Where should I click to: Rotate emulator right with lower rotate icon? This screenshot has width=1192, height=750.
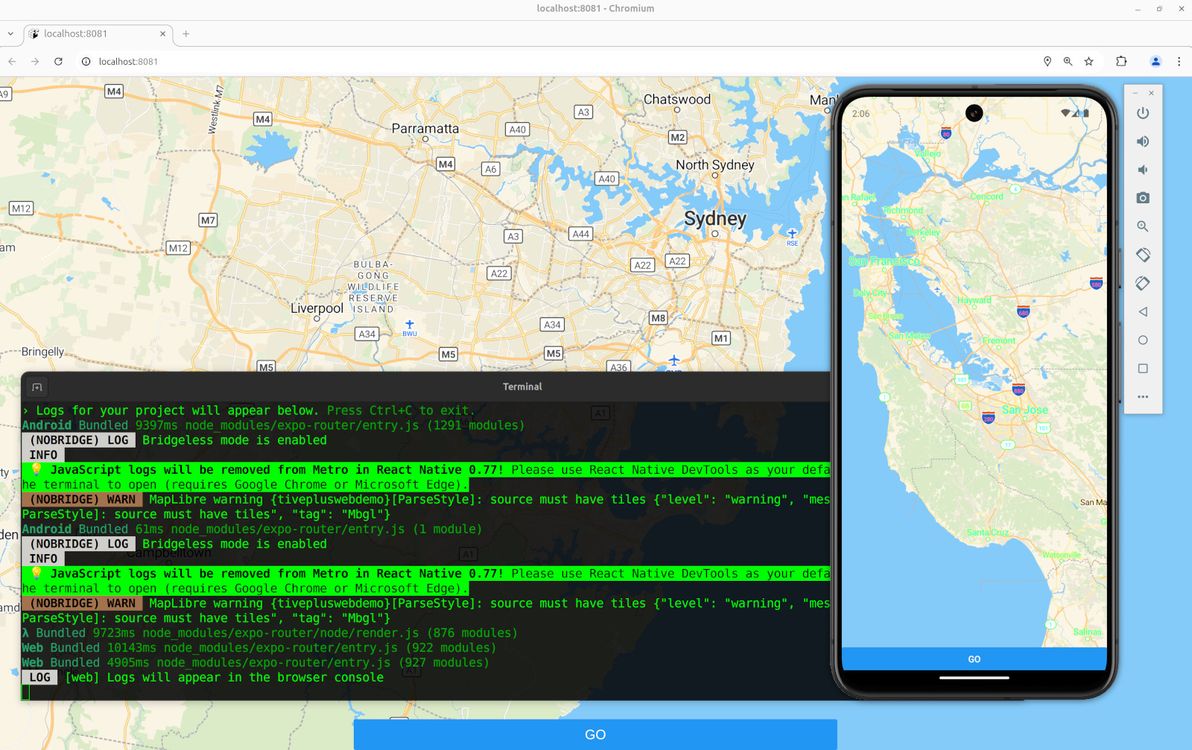tap(1143, 283)
